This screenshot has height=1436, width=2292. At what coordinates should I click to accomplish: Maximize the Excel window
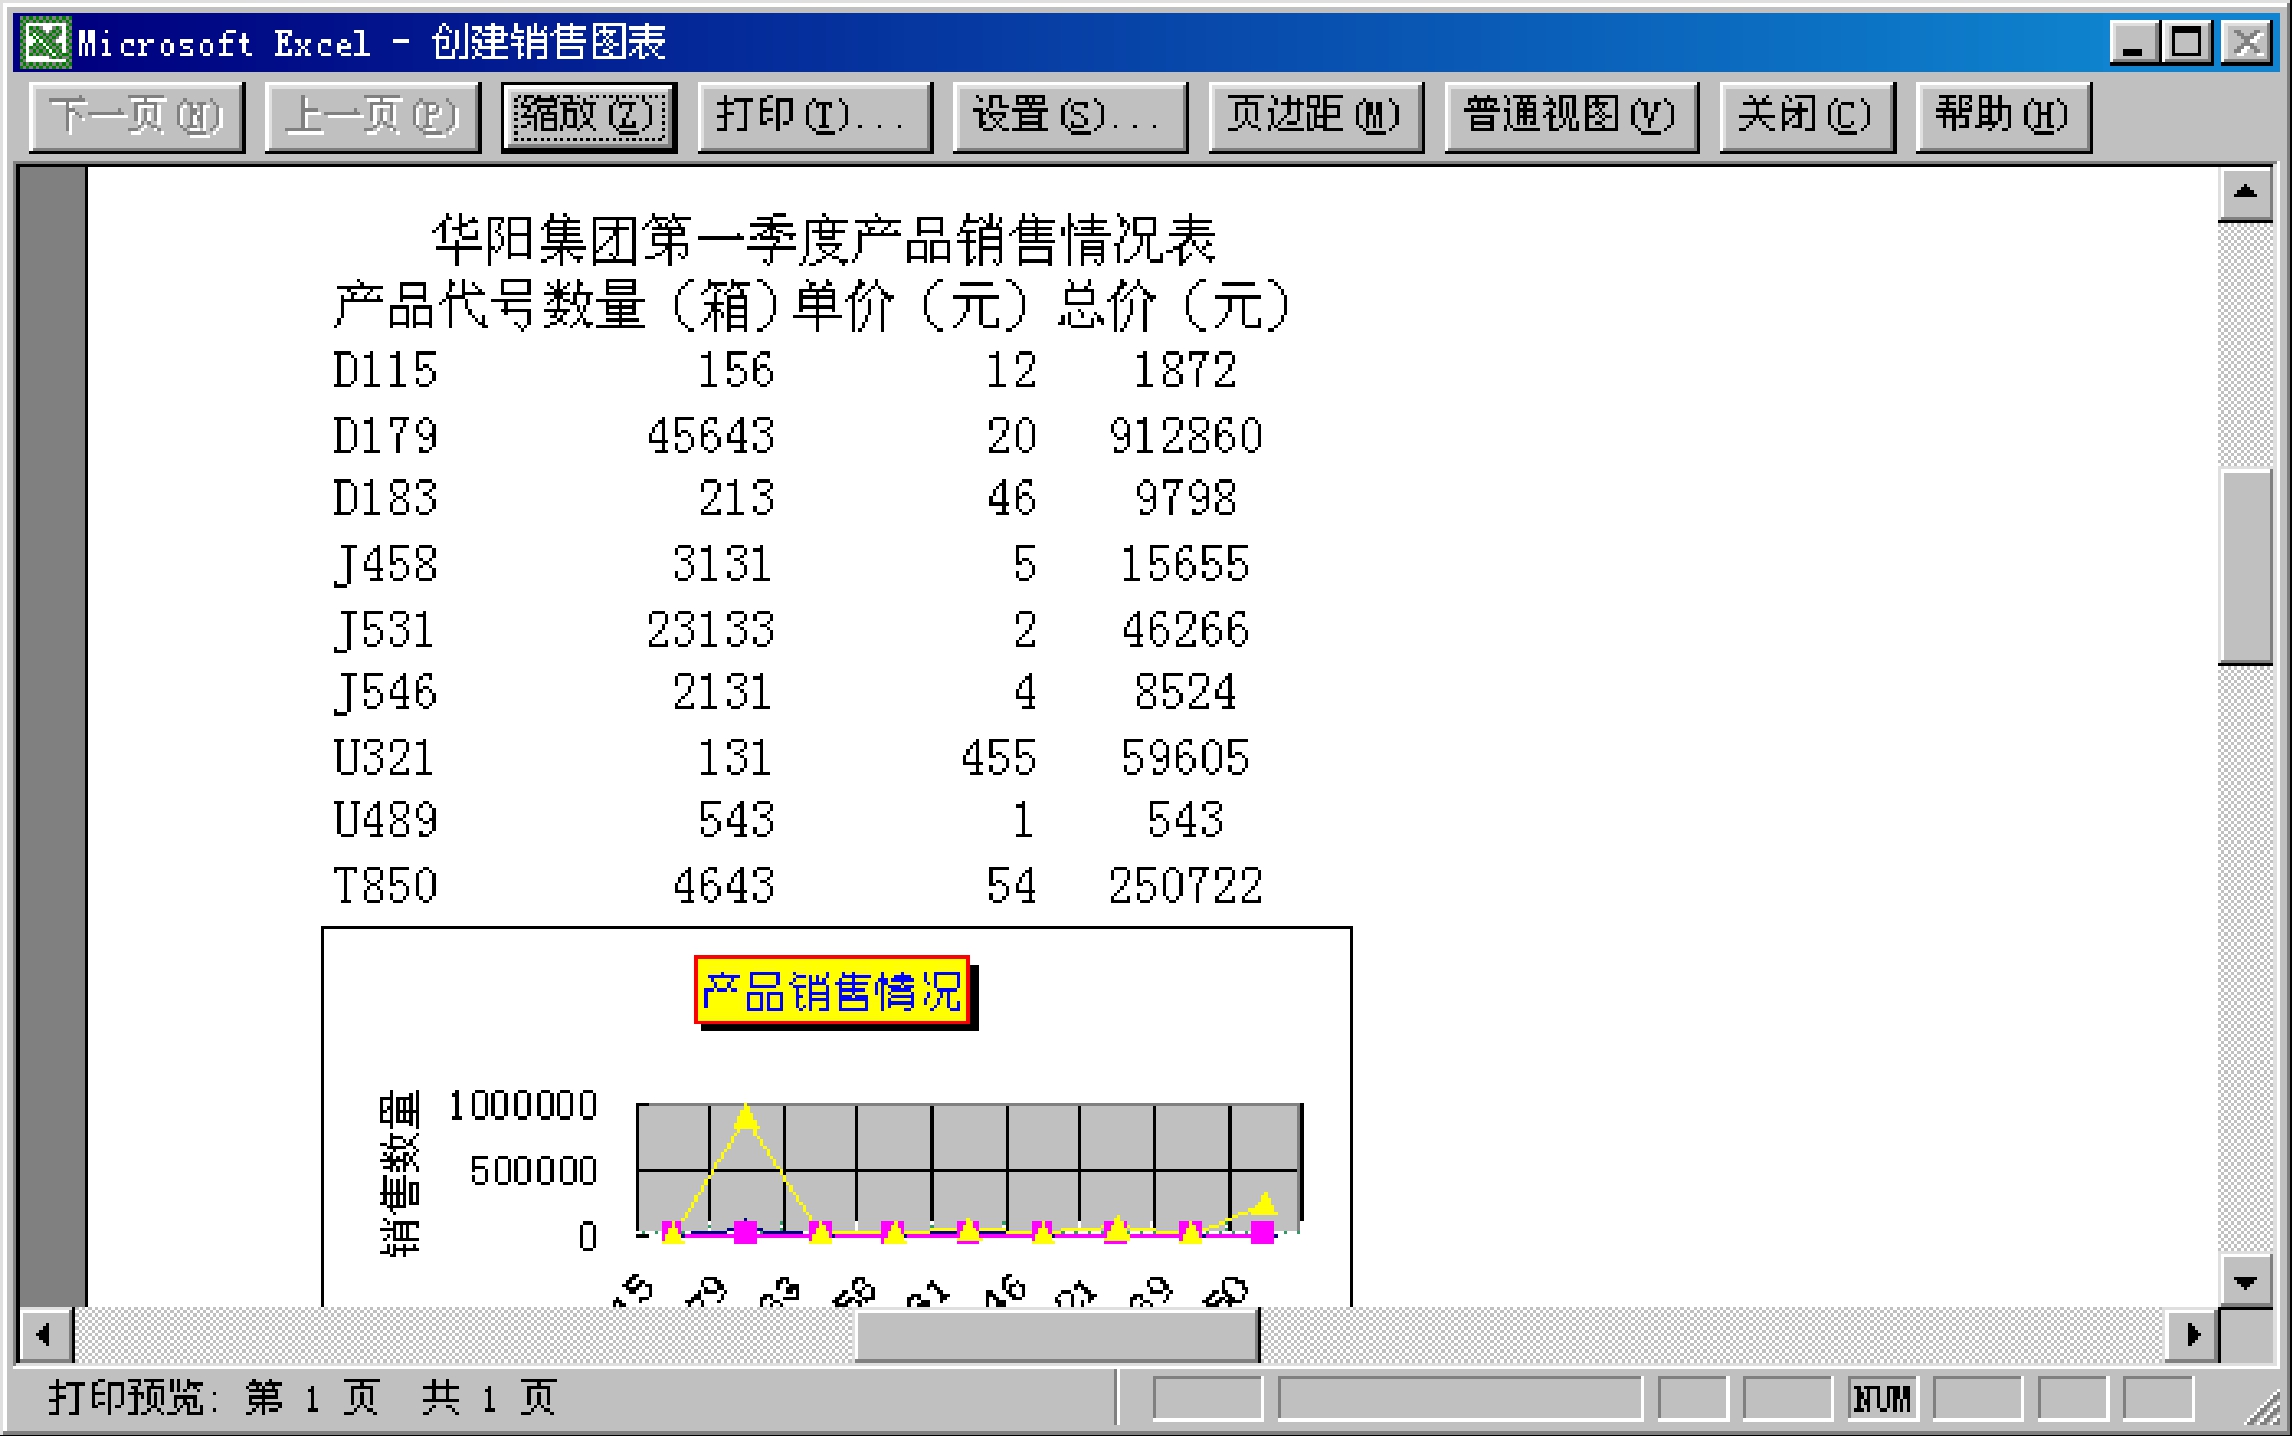pyautogui.click(x=2187, y=43)
